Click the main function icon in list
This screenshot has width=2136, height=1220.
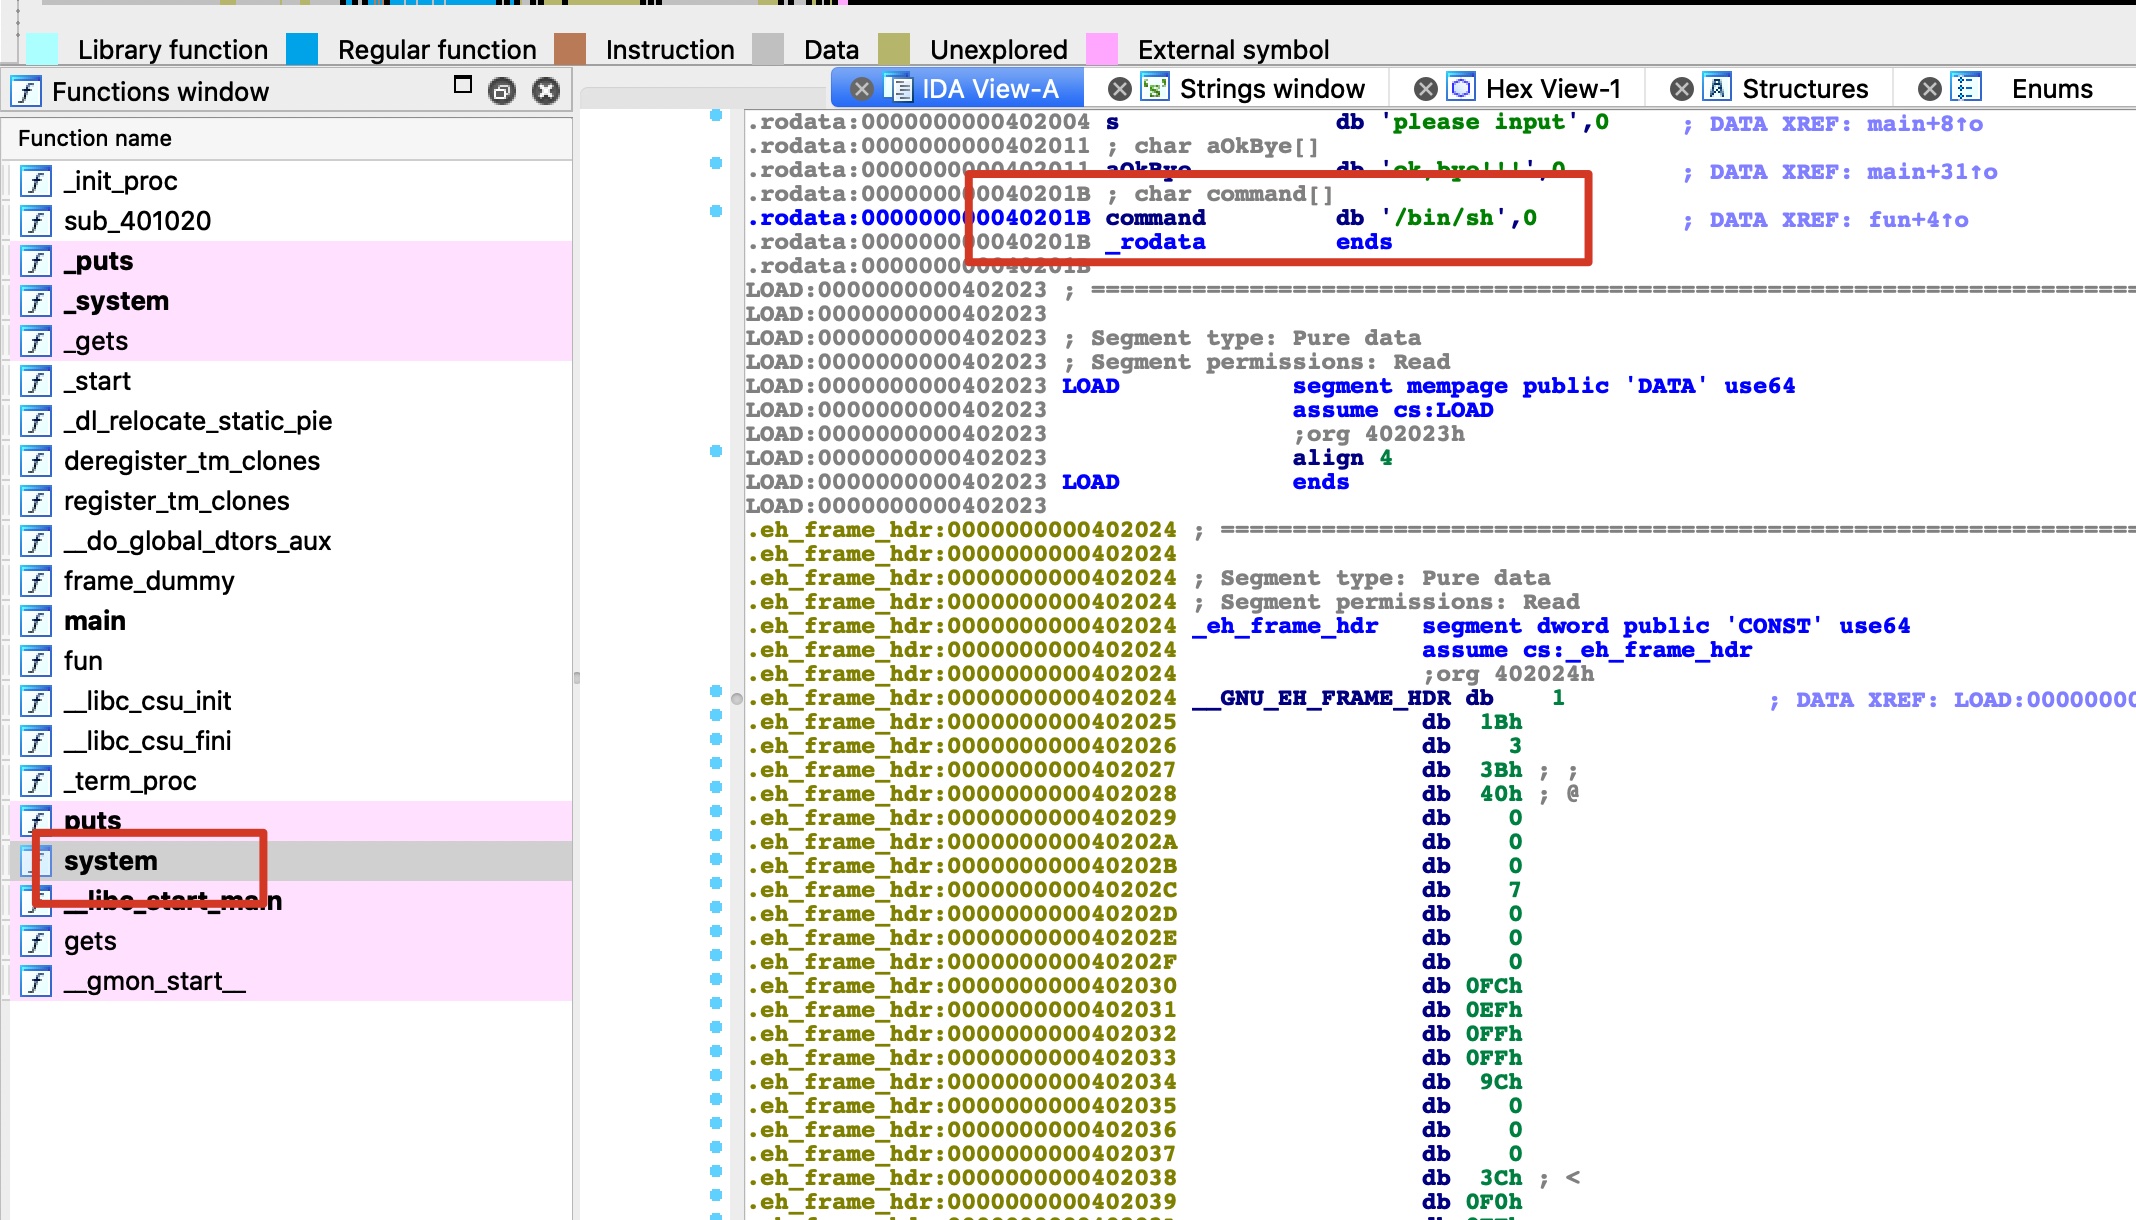click(x=36, y=622)
